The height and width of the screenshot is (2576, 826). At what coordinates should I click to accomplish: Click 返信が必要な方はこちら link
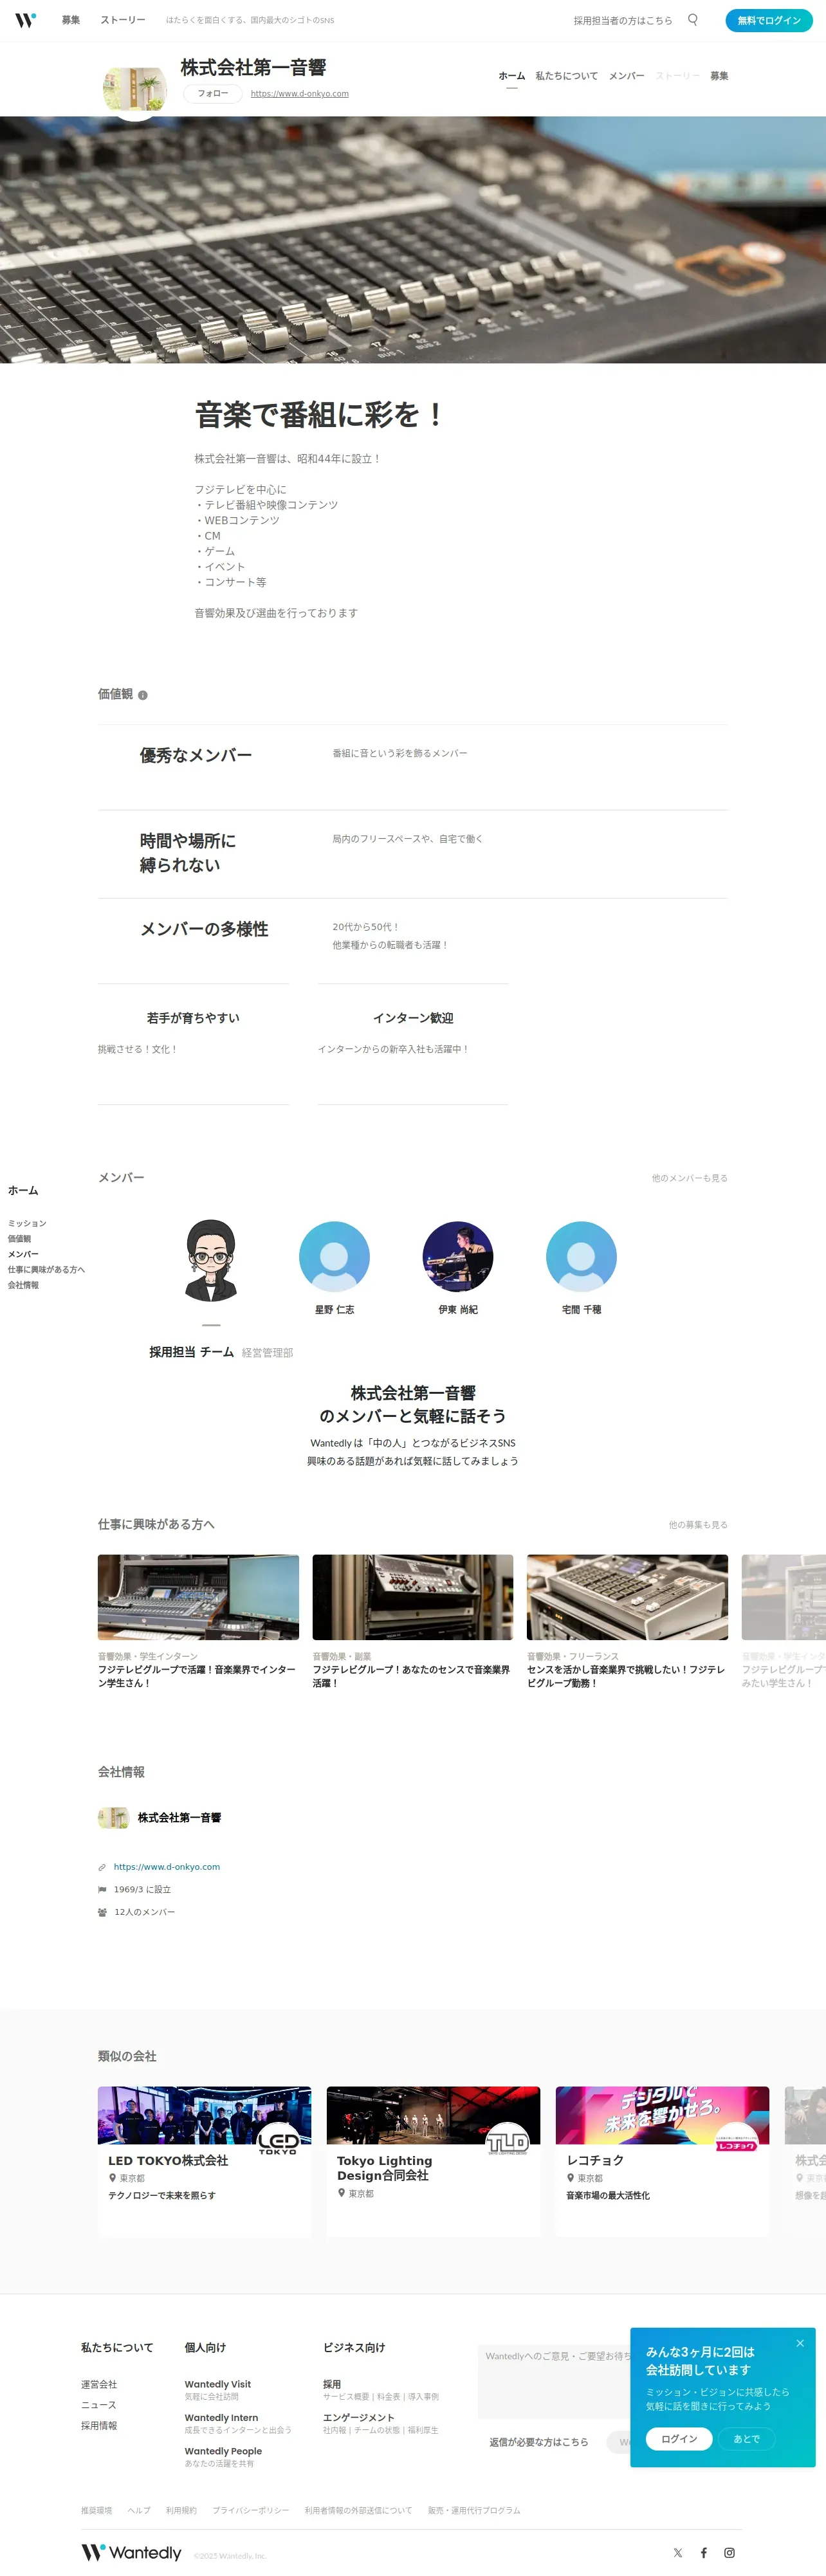(x=538, y=2442)
